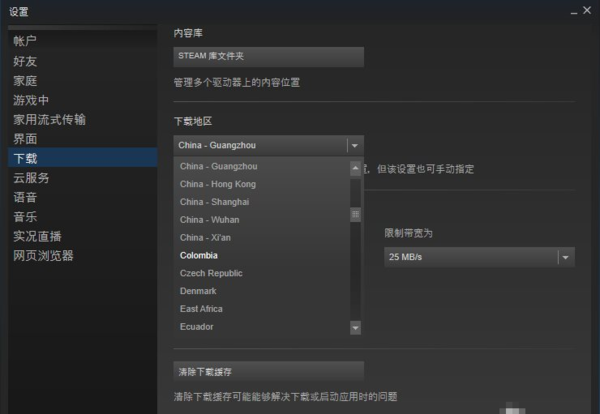The image size is (600, 414).
Task: Open the 网页浏览器 settings category
Action: point(82,256)
